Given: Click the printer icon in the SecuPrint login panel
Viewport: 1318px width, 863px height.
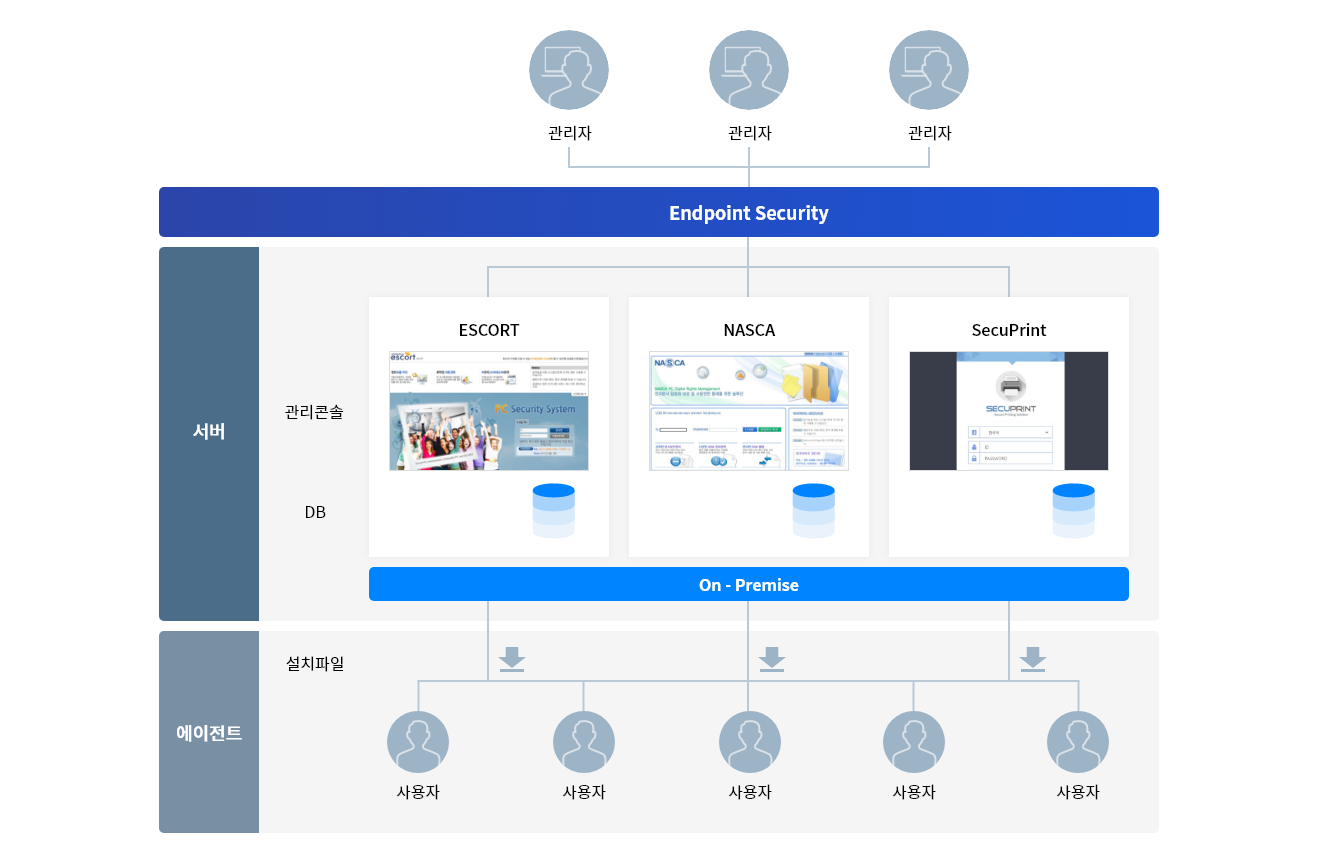Looking at the screenshot, I should pos(1011,386).
